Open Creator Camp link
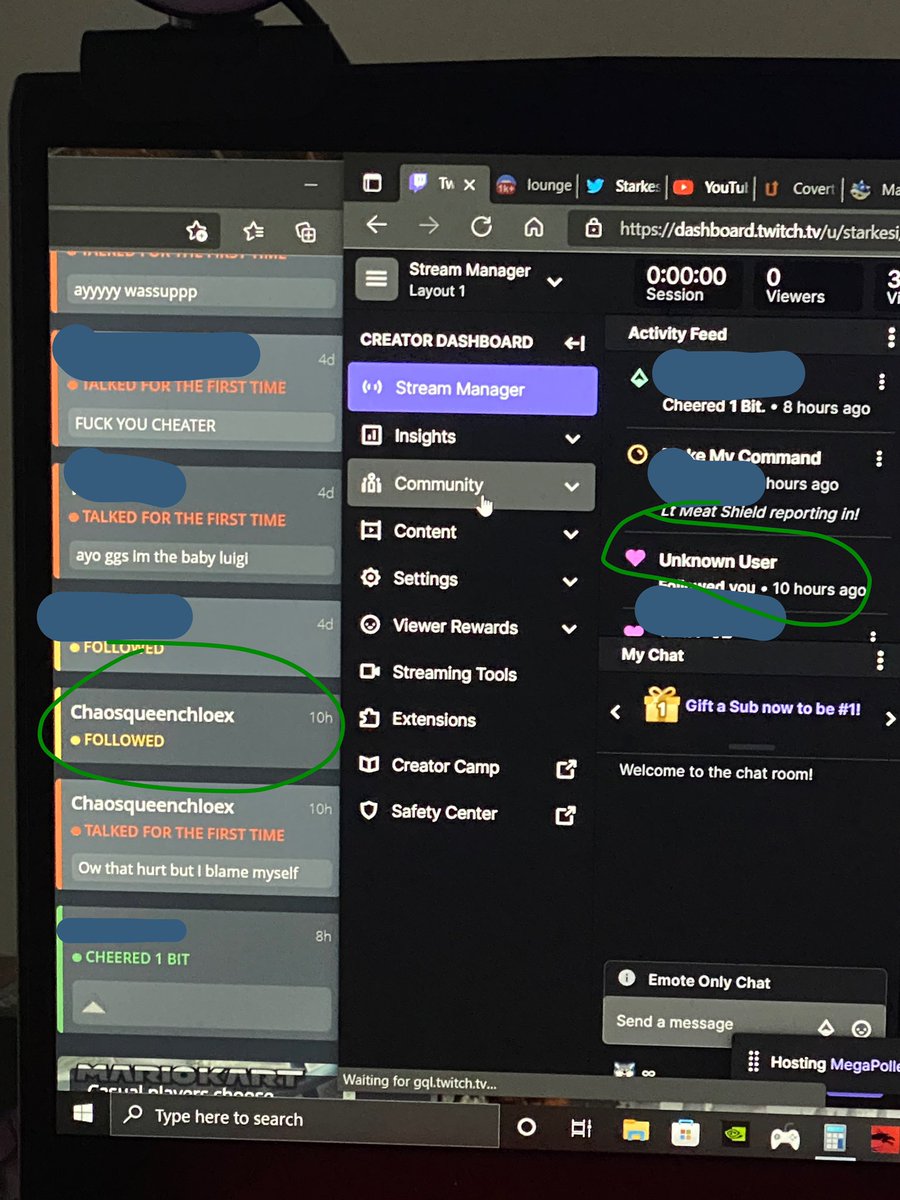This screenshot has height=1200, width=900. 445,766
